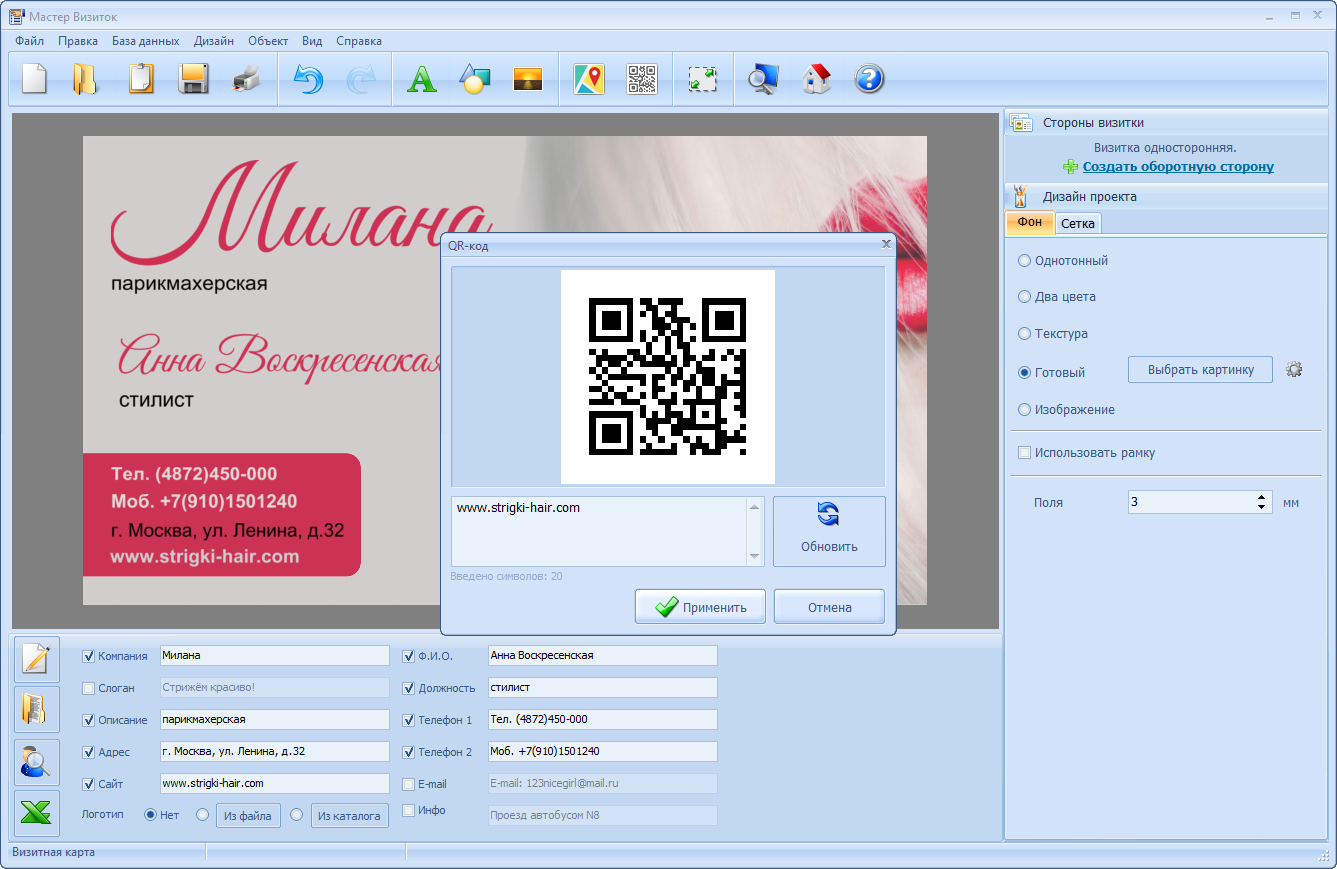
Task: Check the Использовать рамку option
Action: point(1024,453)
